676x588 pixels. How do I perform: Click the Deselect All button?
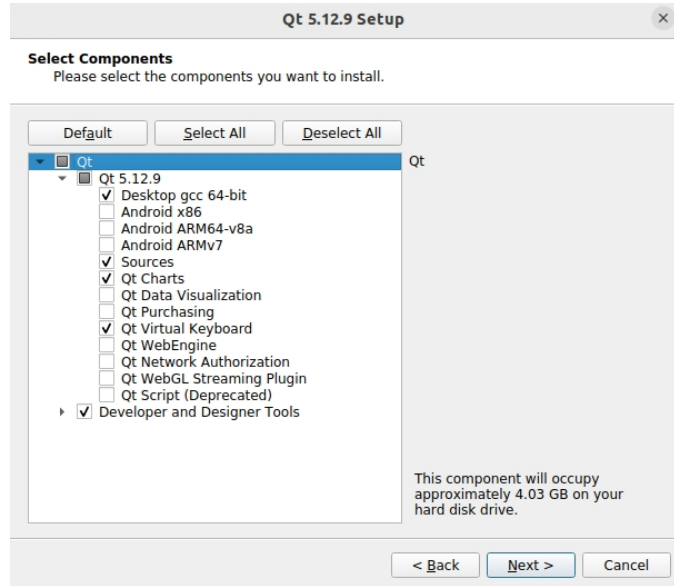(342, 133)
